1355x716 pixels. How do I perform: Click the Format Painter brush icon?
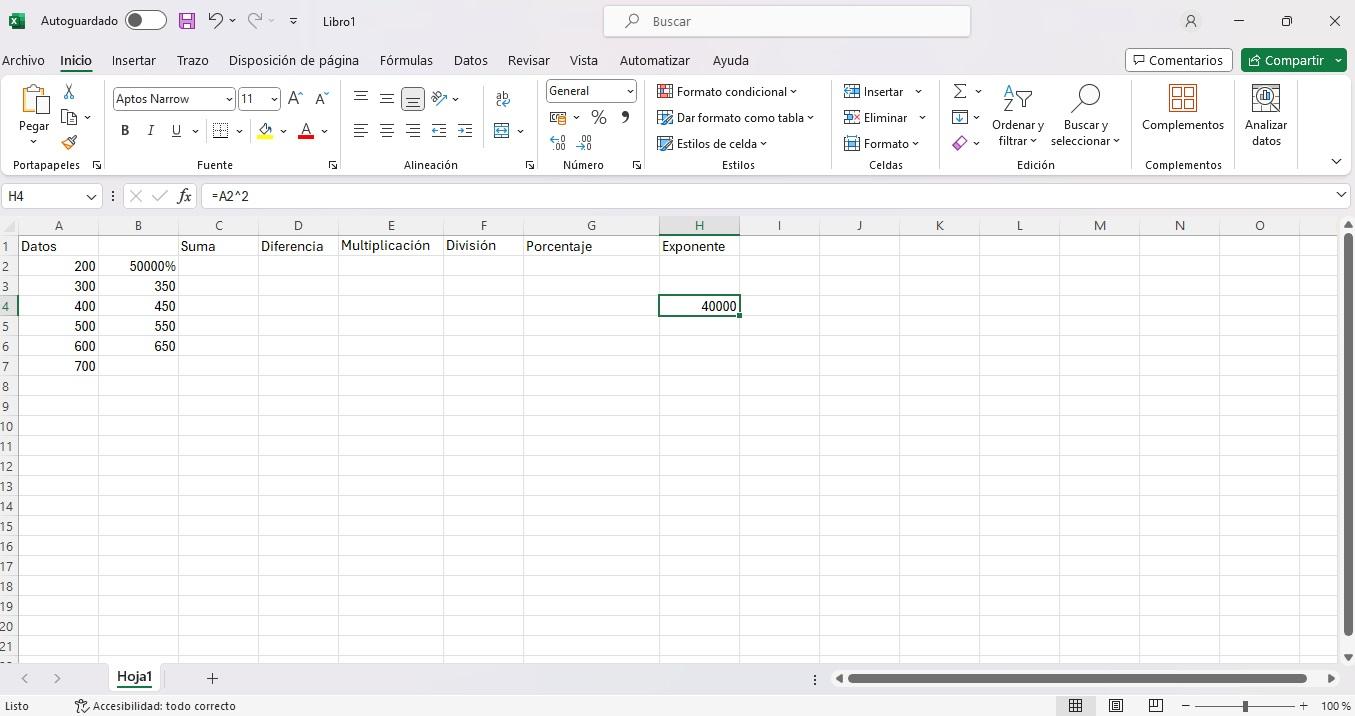[x=69, y=143]
